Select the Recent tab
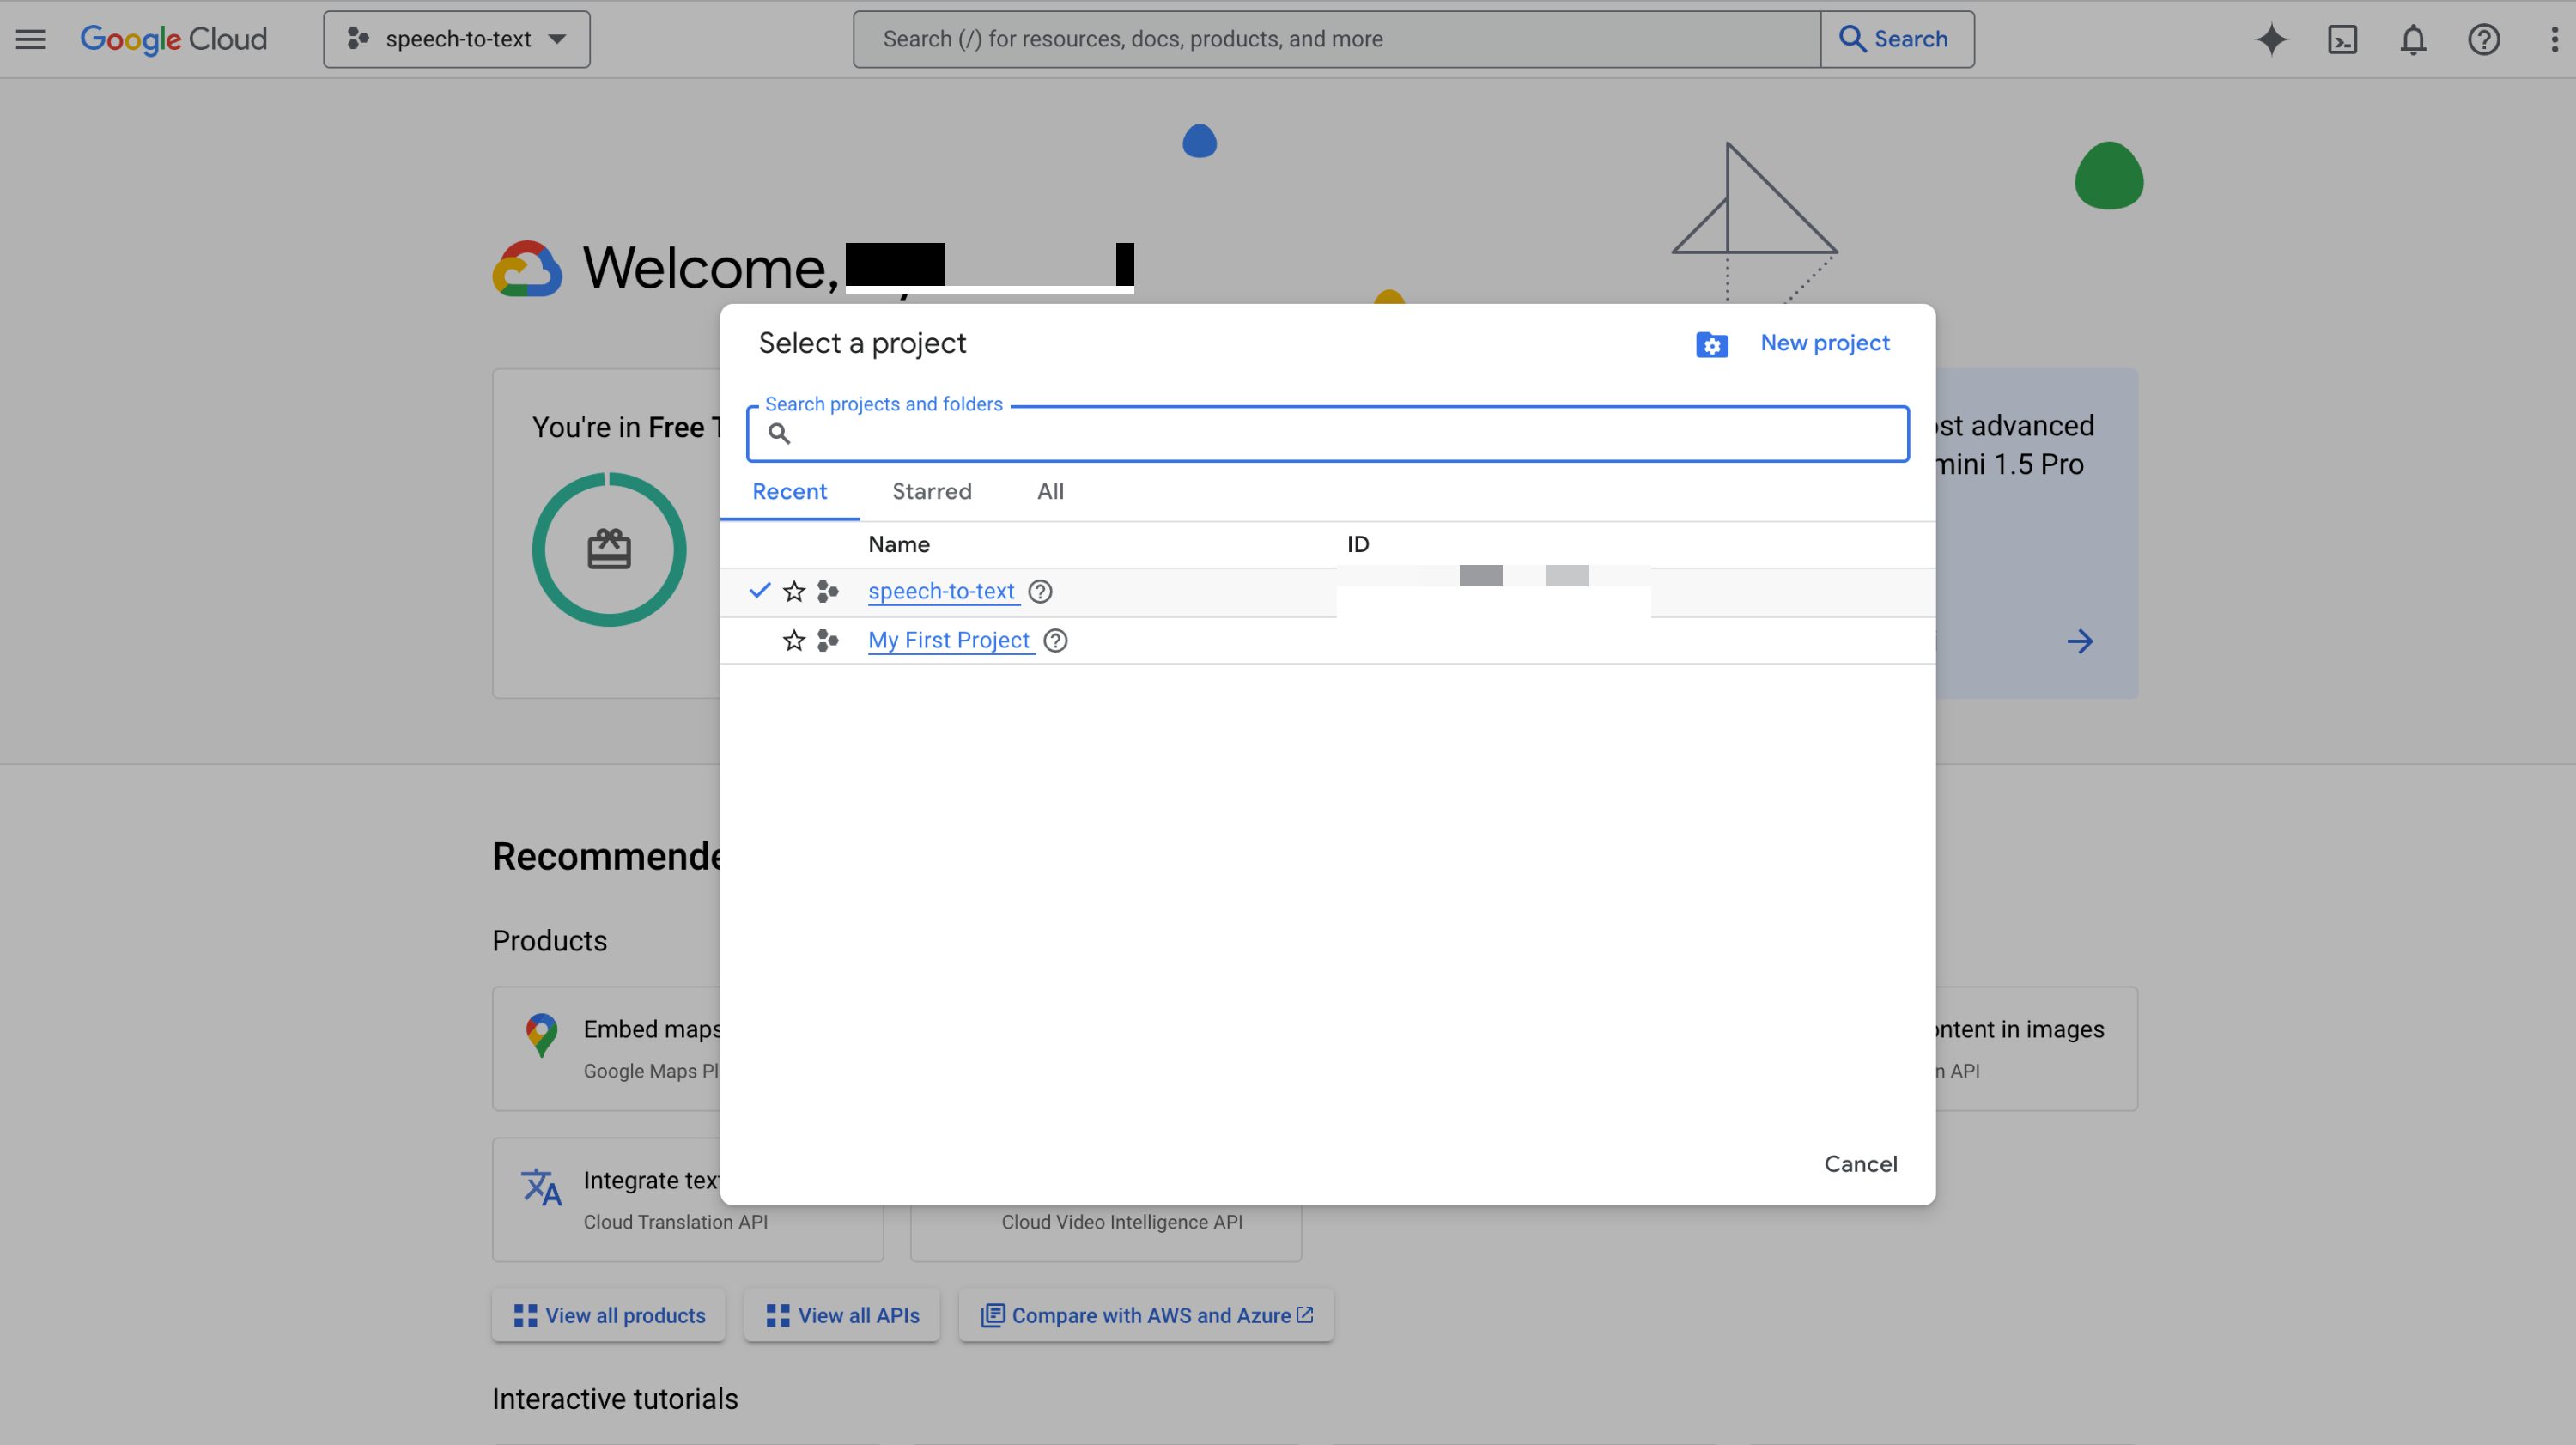The width and height of the screenshot is (2576, 1445). pos(789,492)
